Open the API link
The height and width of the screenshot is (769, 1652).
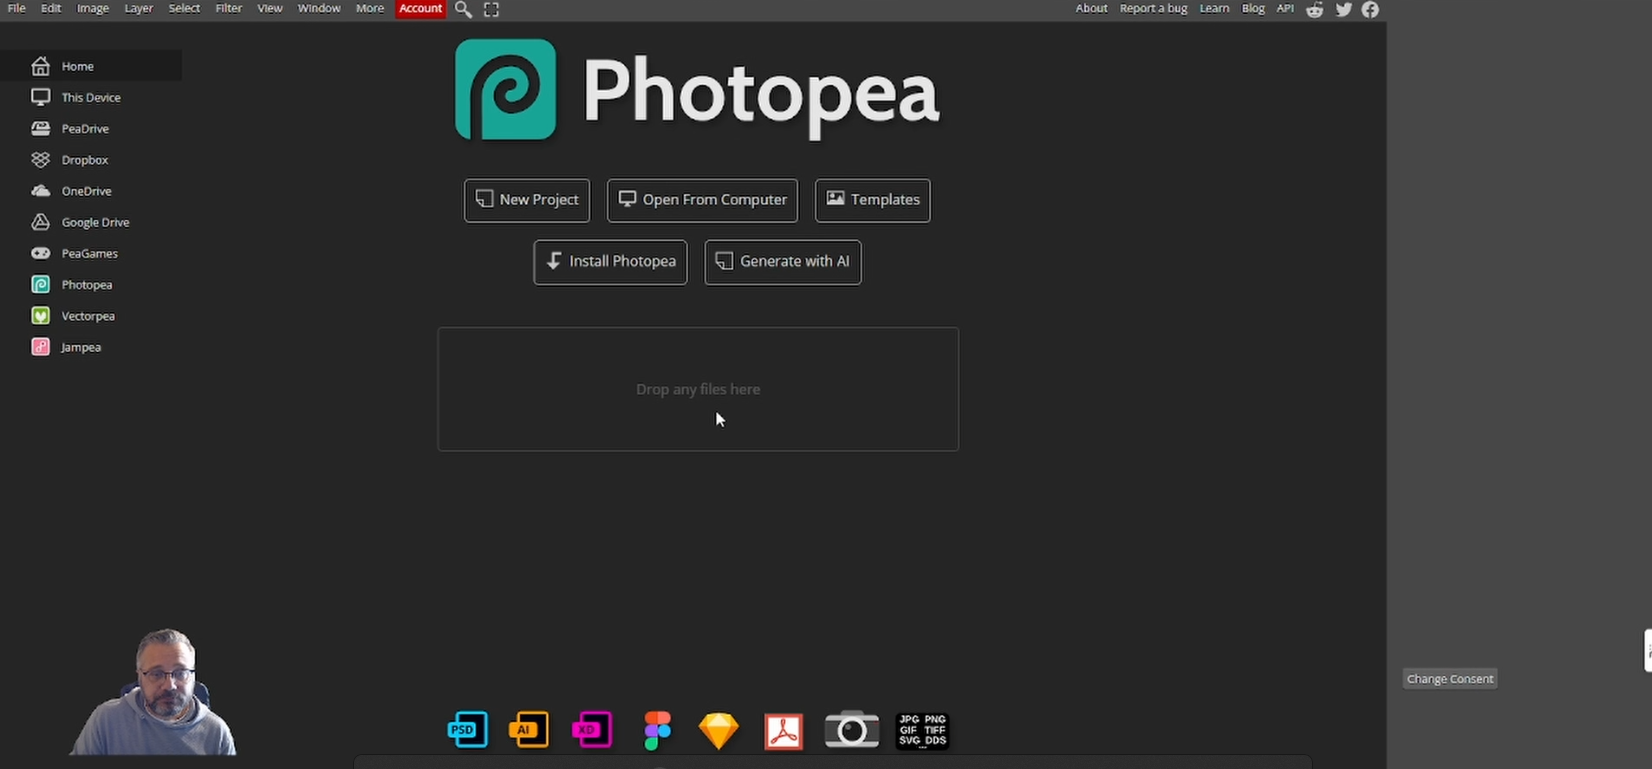click(1285, 8)
